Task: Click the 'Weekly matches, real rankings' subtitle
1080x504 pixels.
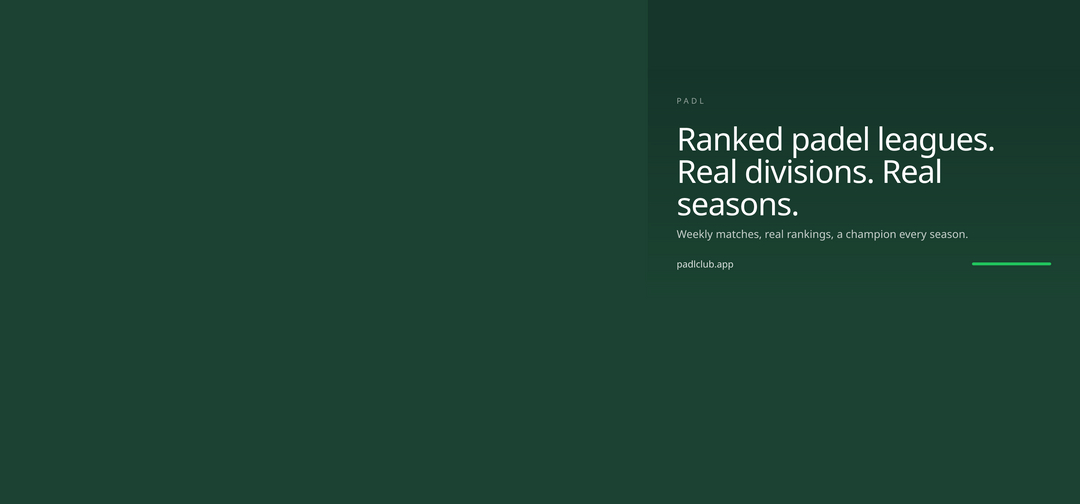Action: point(822,234)
